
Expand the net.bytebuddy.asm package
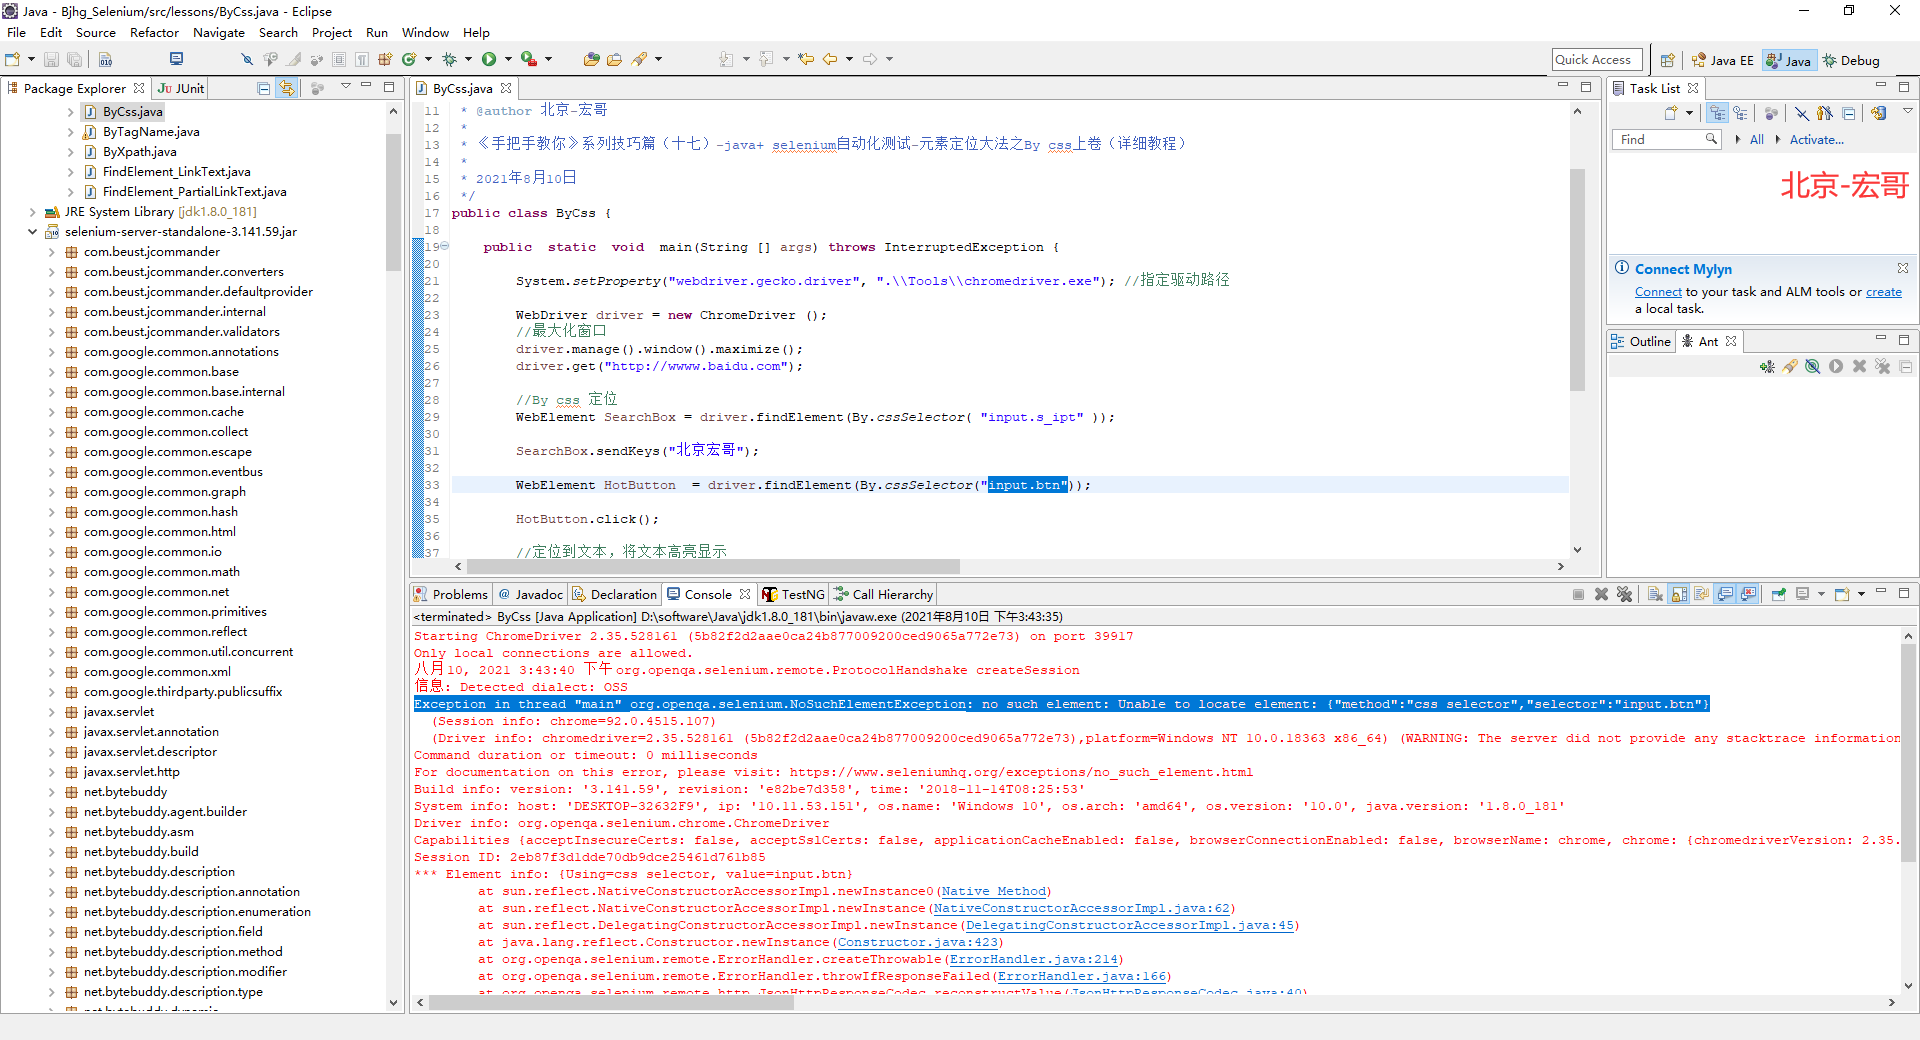(x=52, y=832)
